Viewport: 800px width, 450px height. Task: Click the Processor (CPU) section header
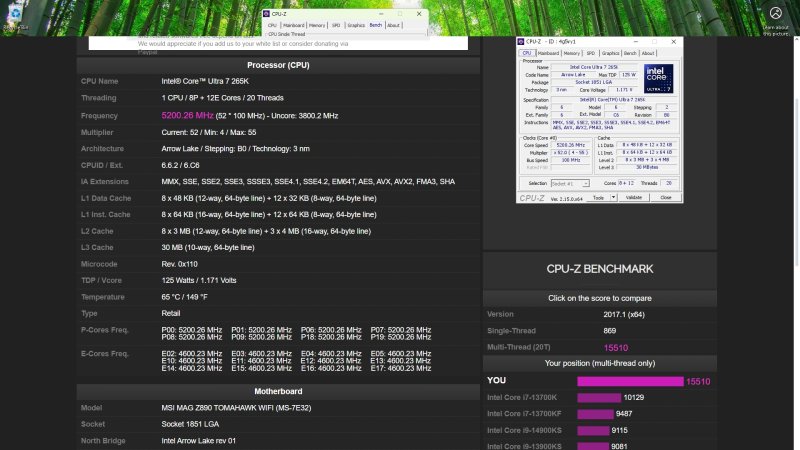[278, 65]
